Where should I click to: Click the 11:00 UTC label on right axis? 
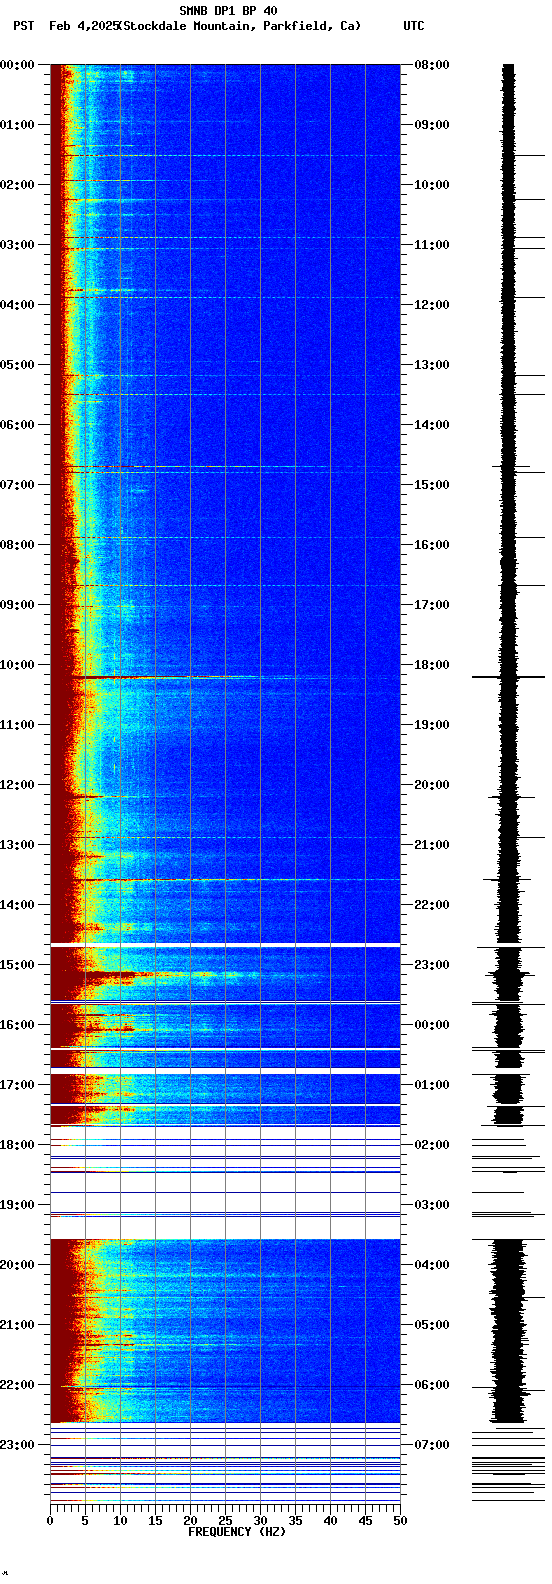[432, 245]
